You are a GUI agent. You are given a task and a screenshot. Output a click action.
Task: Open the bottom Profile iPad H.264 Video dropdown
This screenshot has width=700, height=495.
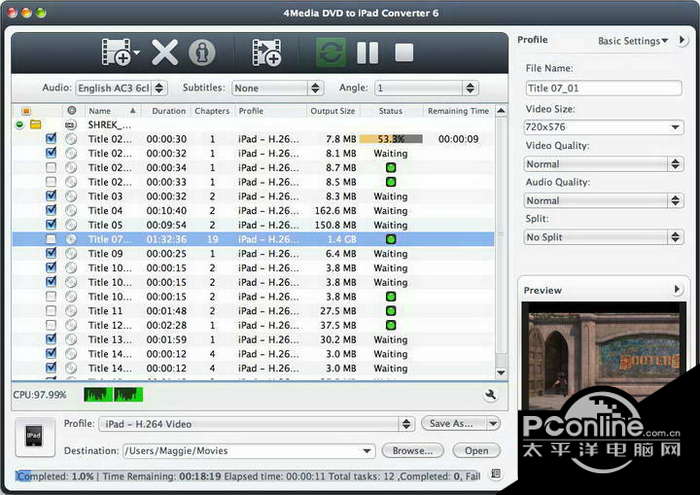256,424
